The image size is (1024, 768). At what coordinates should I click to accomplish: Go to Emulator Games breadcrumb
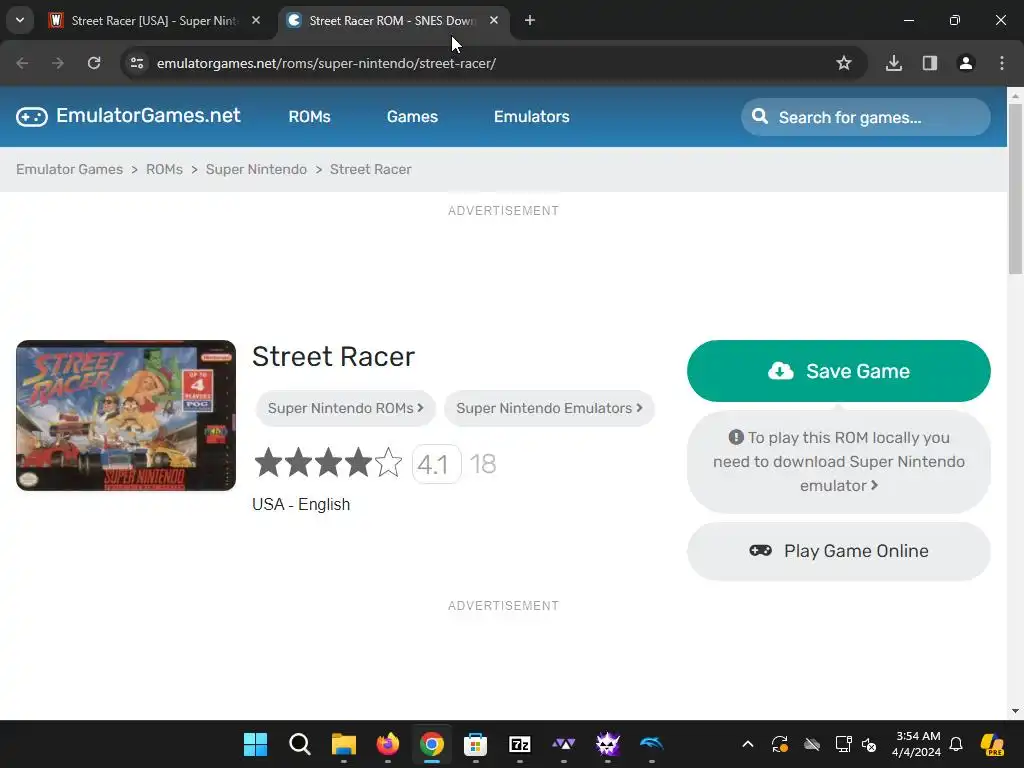[x=69, y=169]
